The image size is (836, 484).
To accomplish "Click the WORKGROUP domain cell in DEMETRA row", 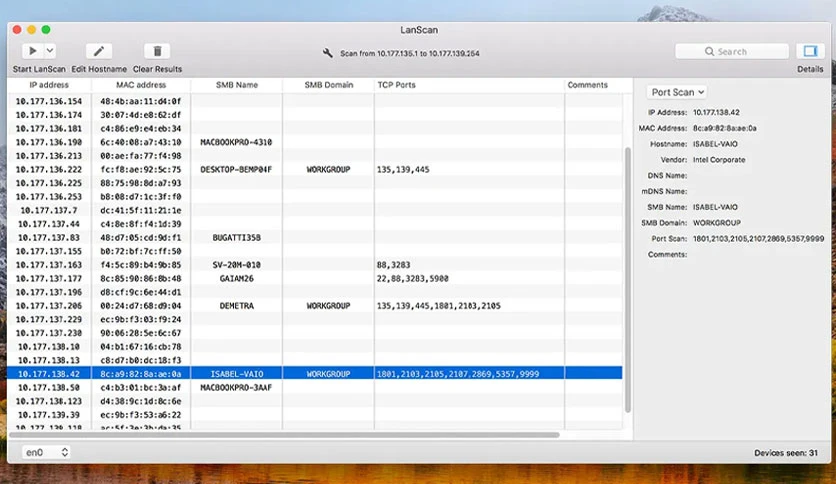I will pyautogui.click(x=328, y=306).
